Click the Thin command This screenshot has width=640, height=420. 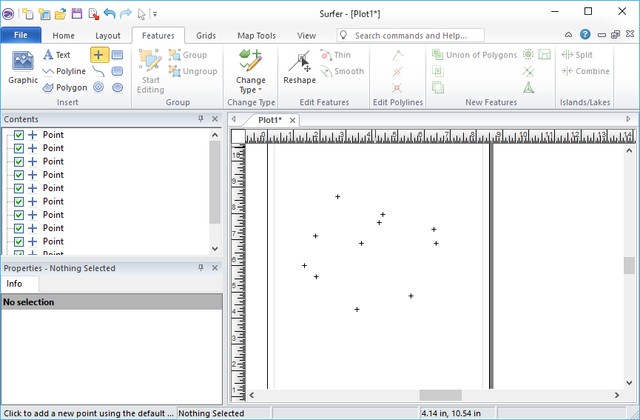336,55
